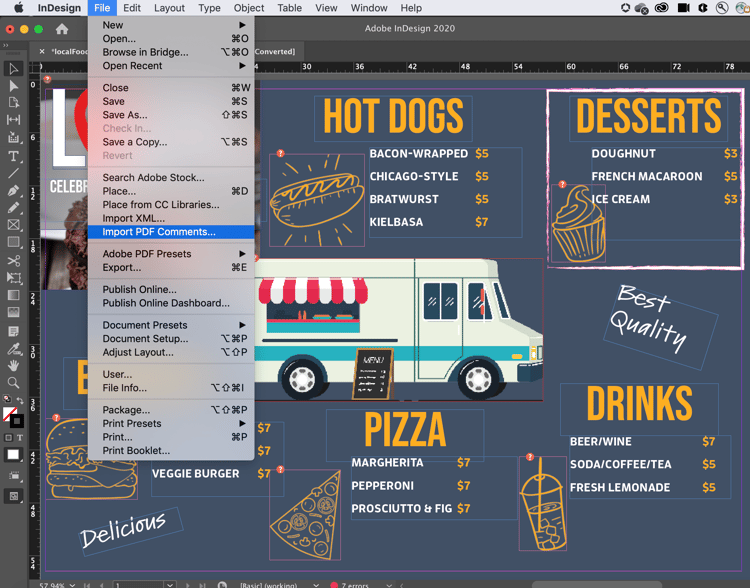The image size is (750, 588).
Task: Choose Import PDF Comments from File menu
Action: 171,232
